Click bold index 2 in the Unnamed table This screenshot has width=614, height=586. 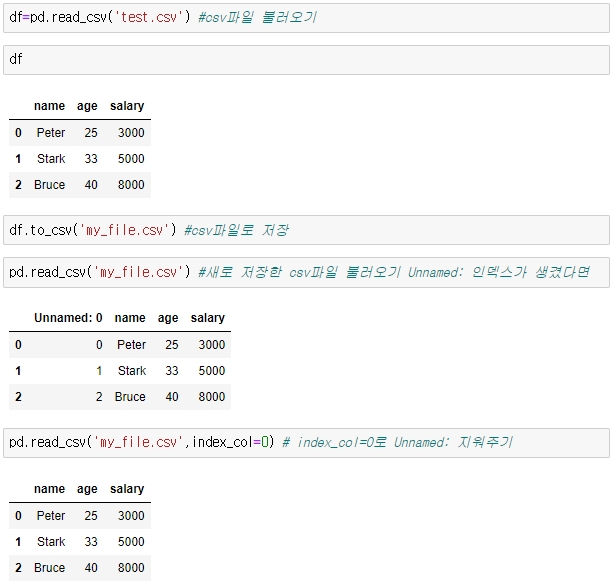tap(18, 396)
